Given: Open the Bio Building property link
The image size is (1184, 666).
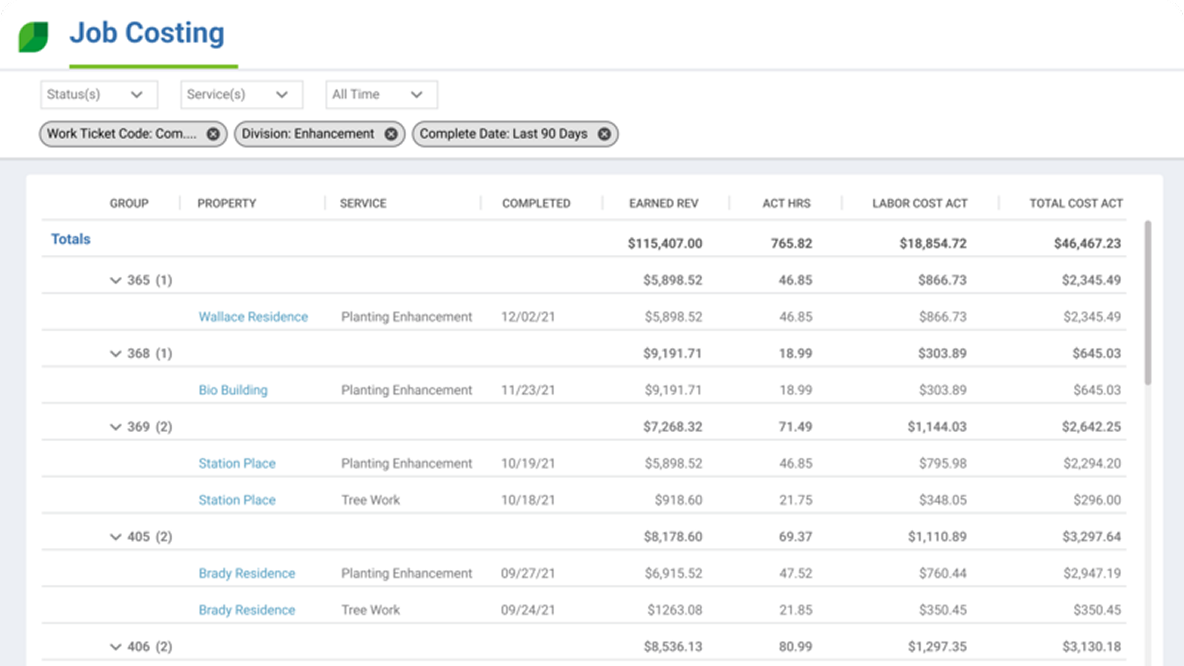Looking at the screenshot, I should 233,390.
